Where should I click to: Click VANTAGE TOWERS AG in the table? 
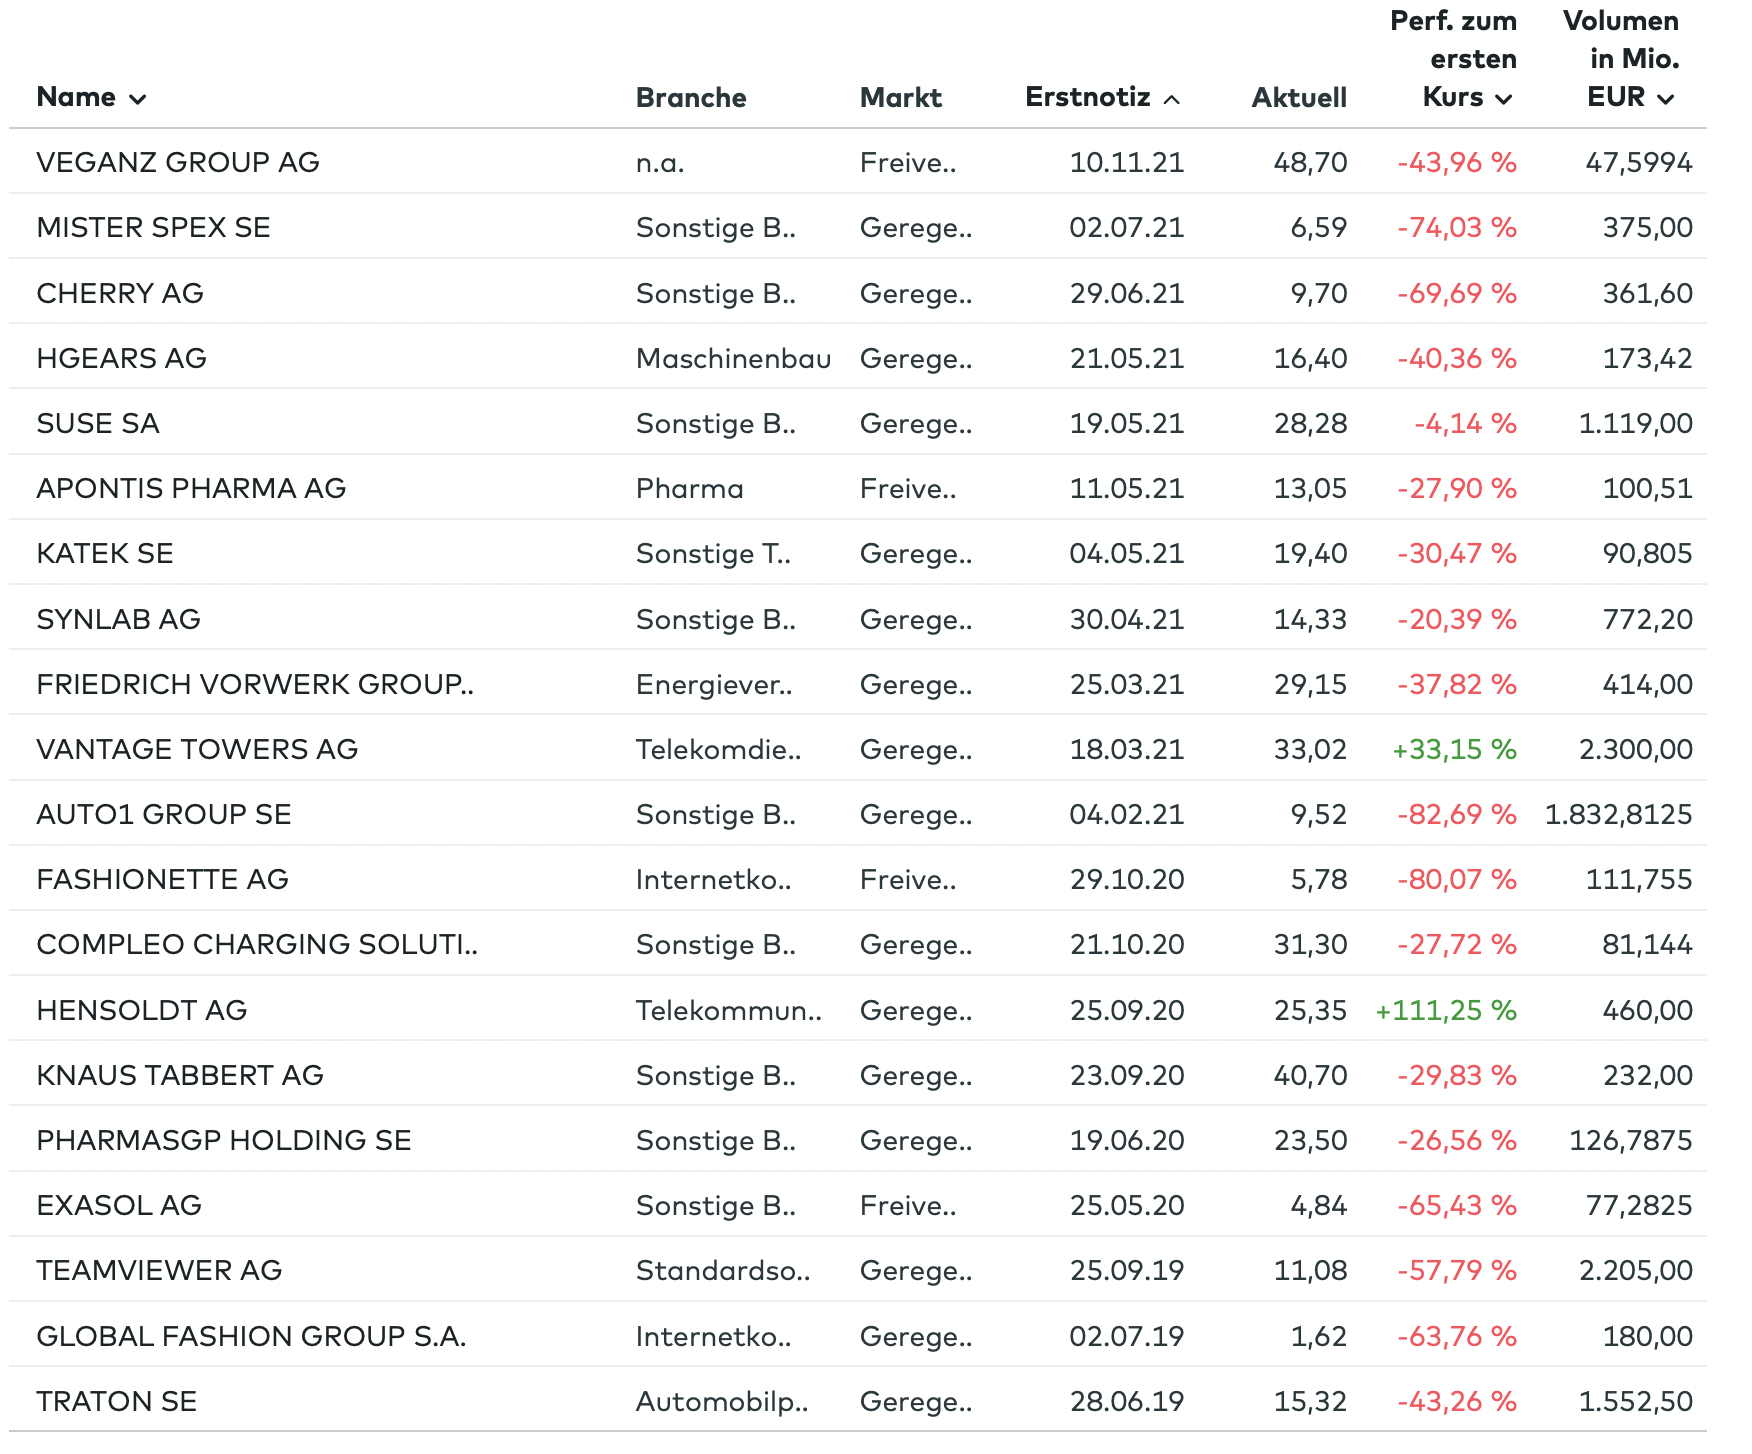click(x=197, y=749)
